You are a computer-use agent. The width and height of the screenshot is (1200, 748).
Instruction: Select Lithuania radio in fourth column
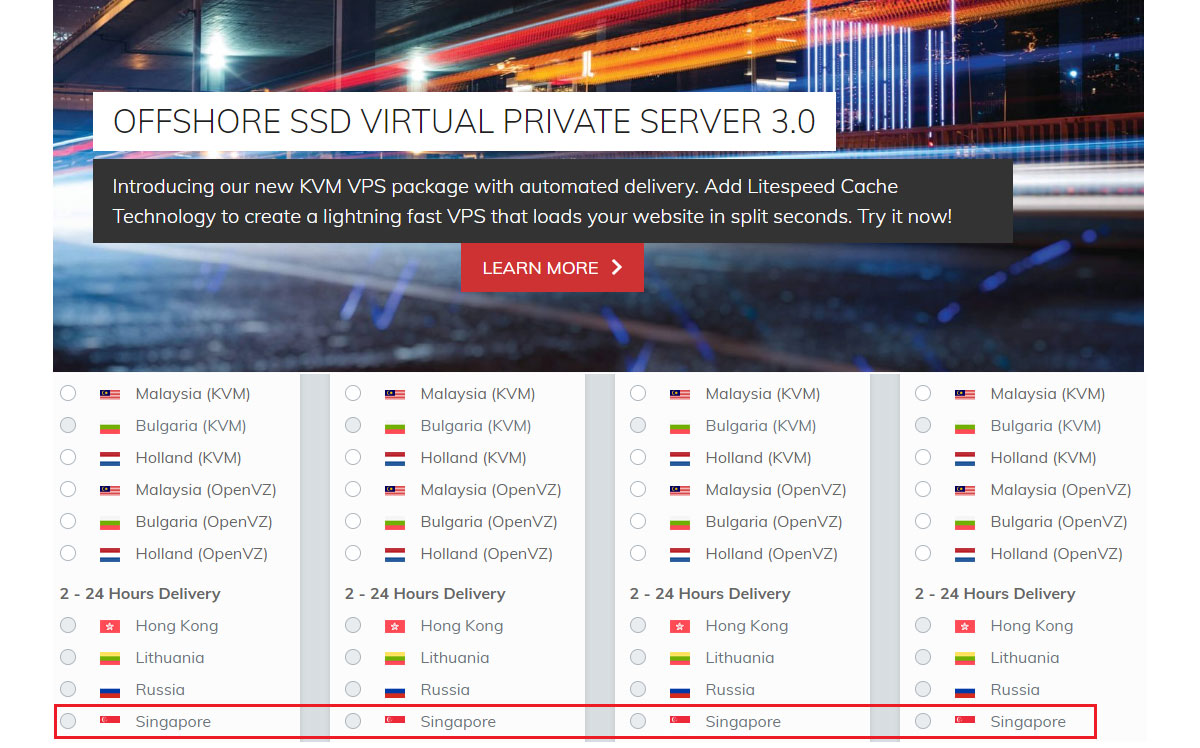coord(923,657)
